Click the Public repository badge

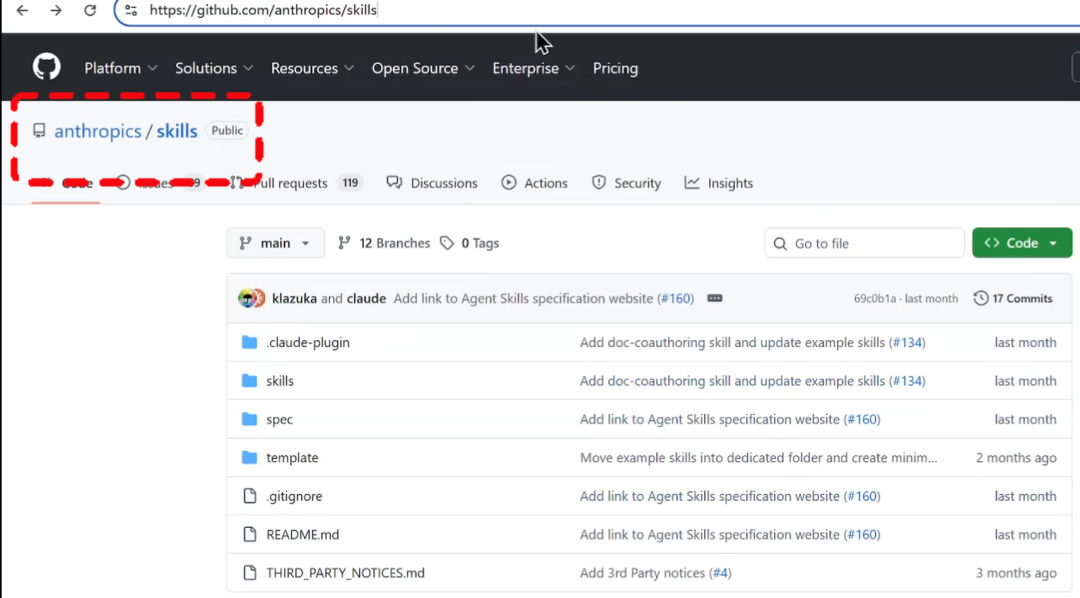pyautogui.click(x=227, y=130)
